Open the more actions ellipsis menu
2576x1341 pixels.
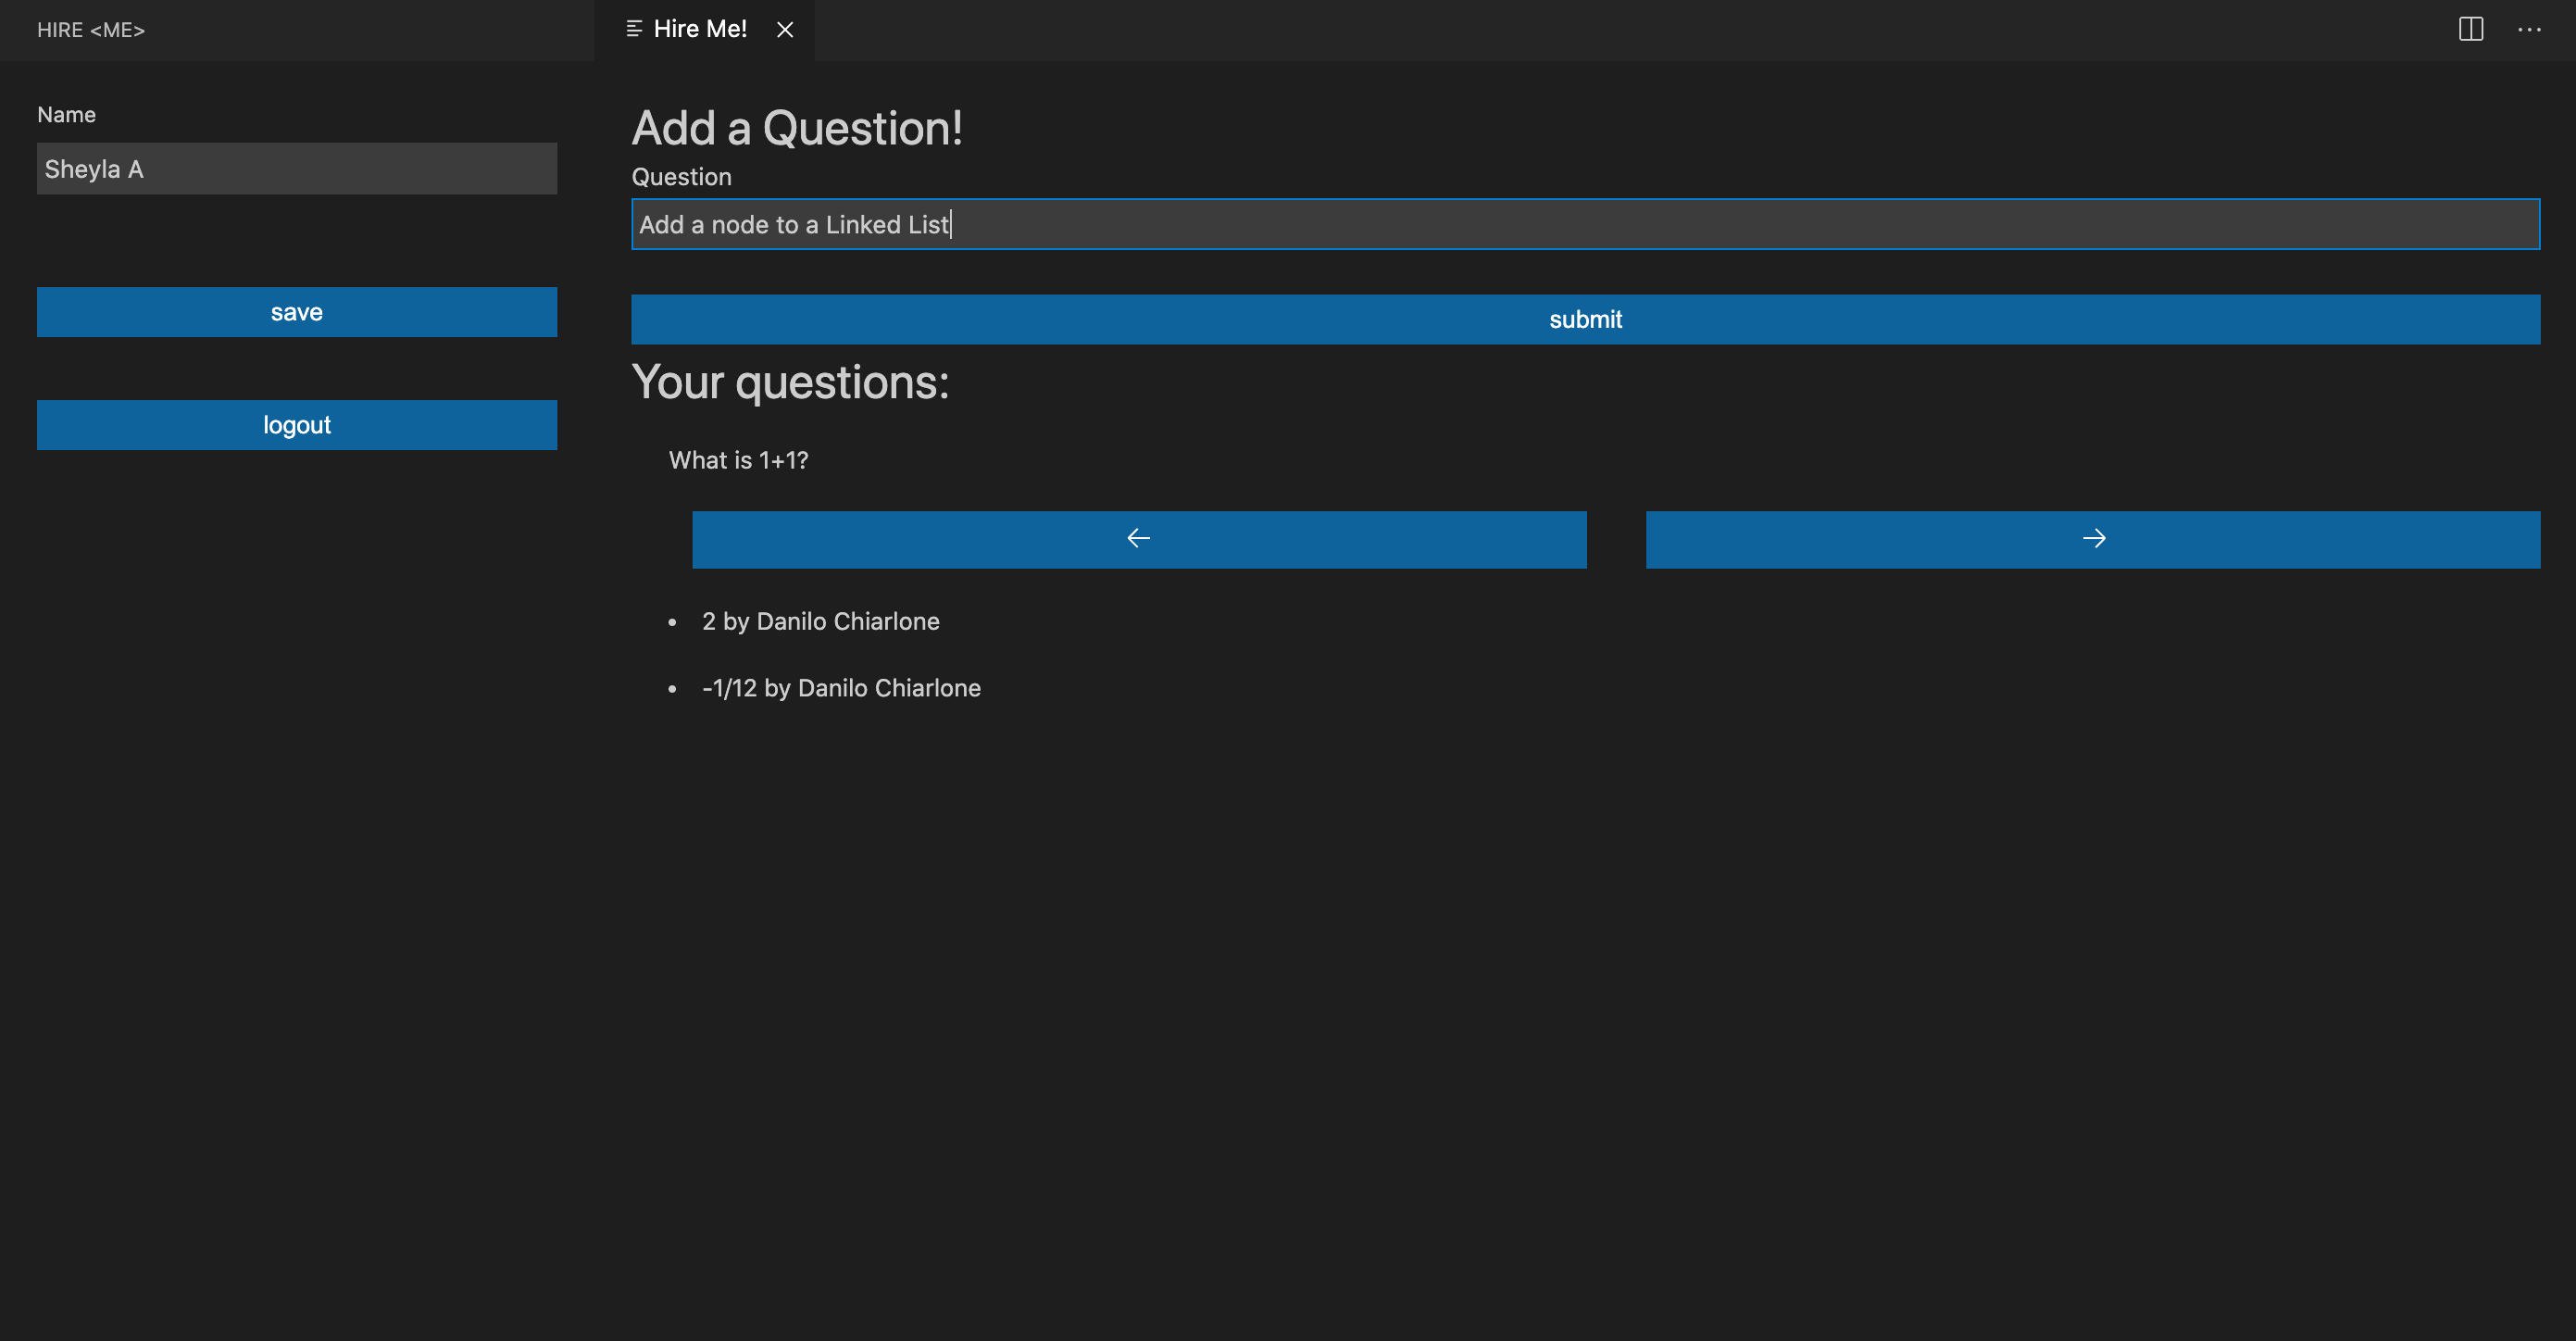[2529, 30]
